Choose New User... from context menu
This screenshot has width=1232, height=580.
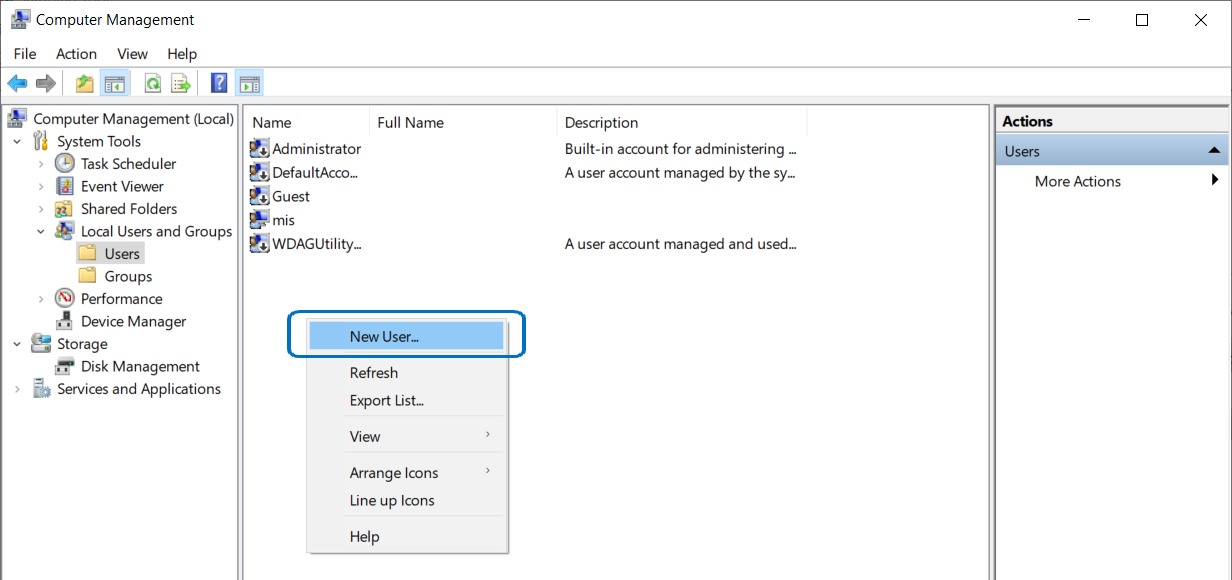(384, 337)
